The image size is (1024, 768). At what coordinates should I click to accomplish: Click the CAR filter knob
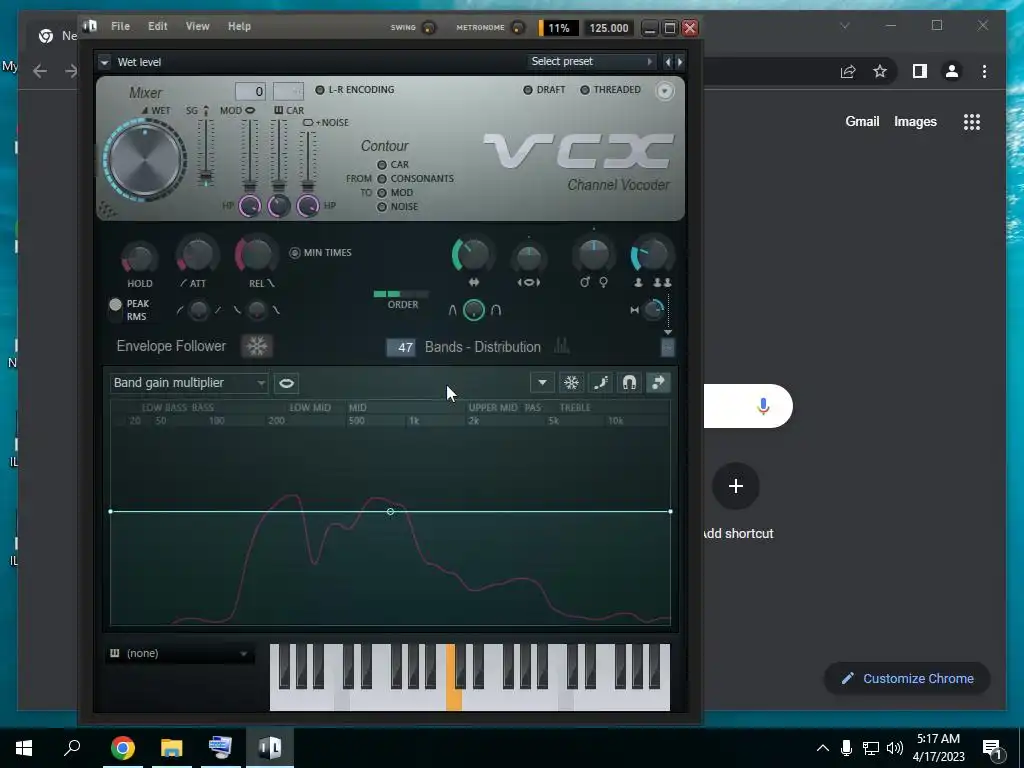279,206
